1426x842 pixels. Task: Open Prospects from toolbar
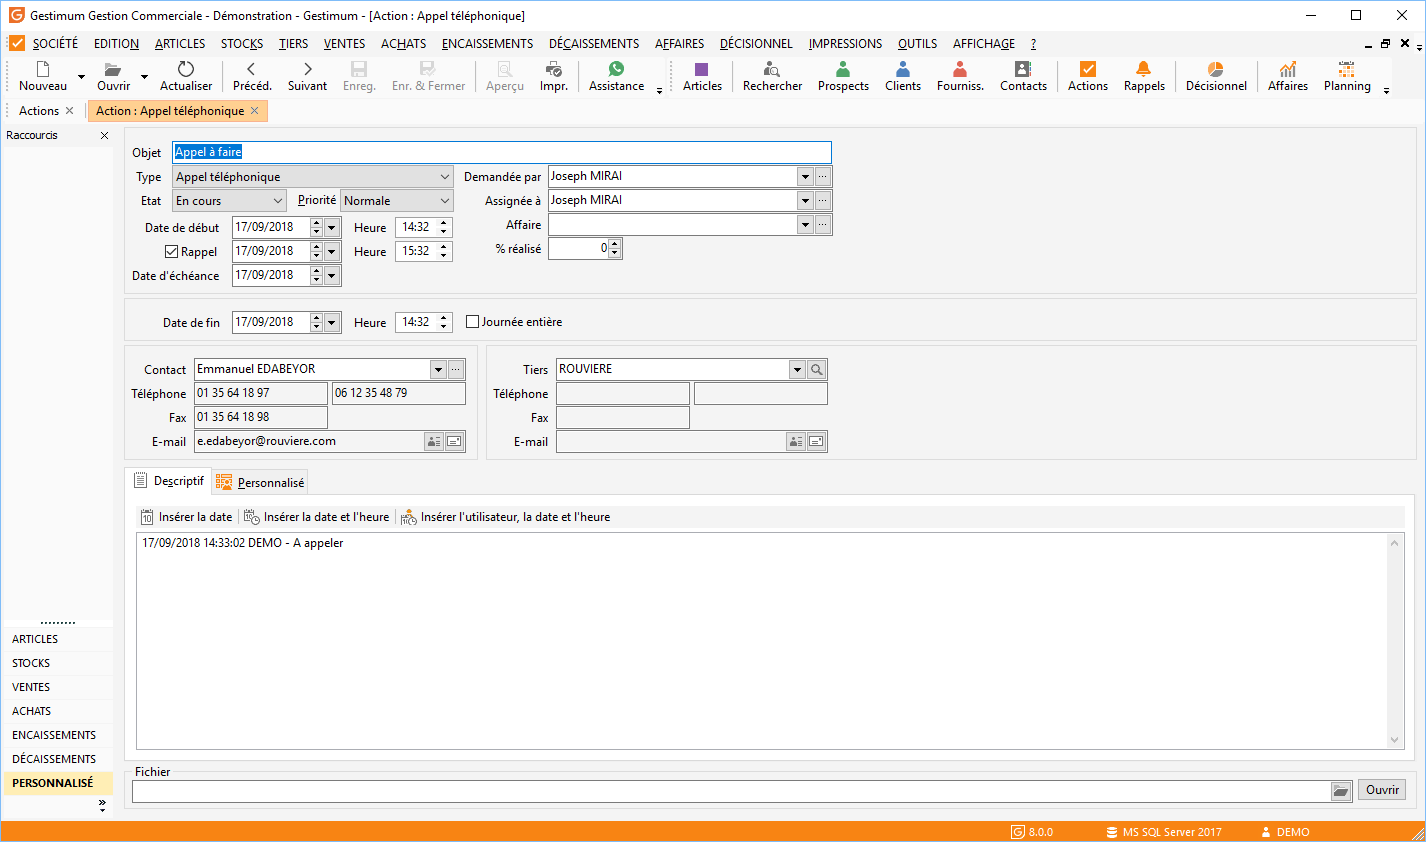[x=843, y=76]
